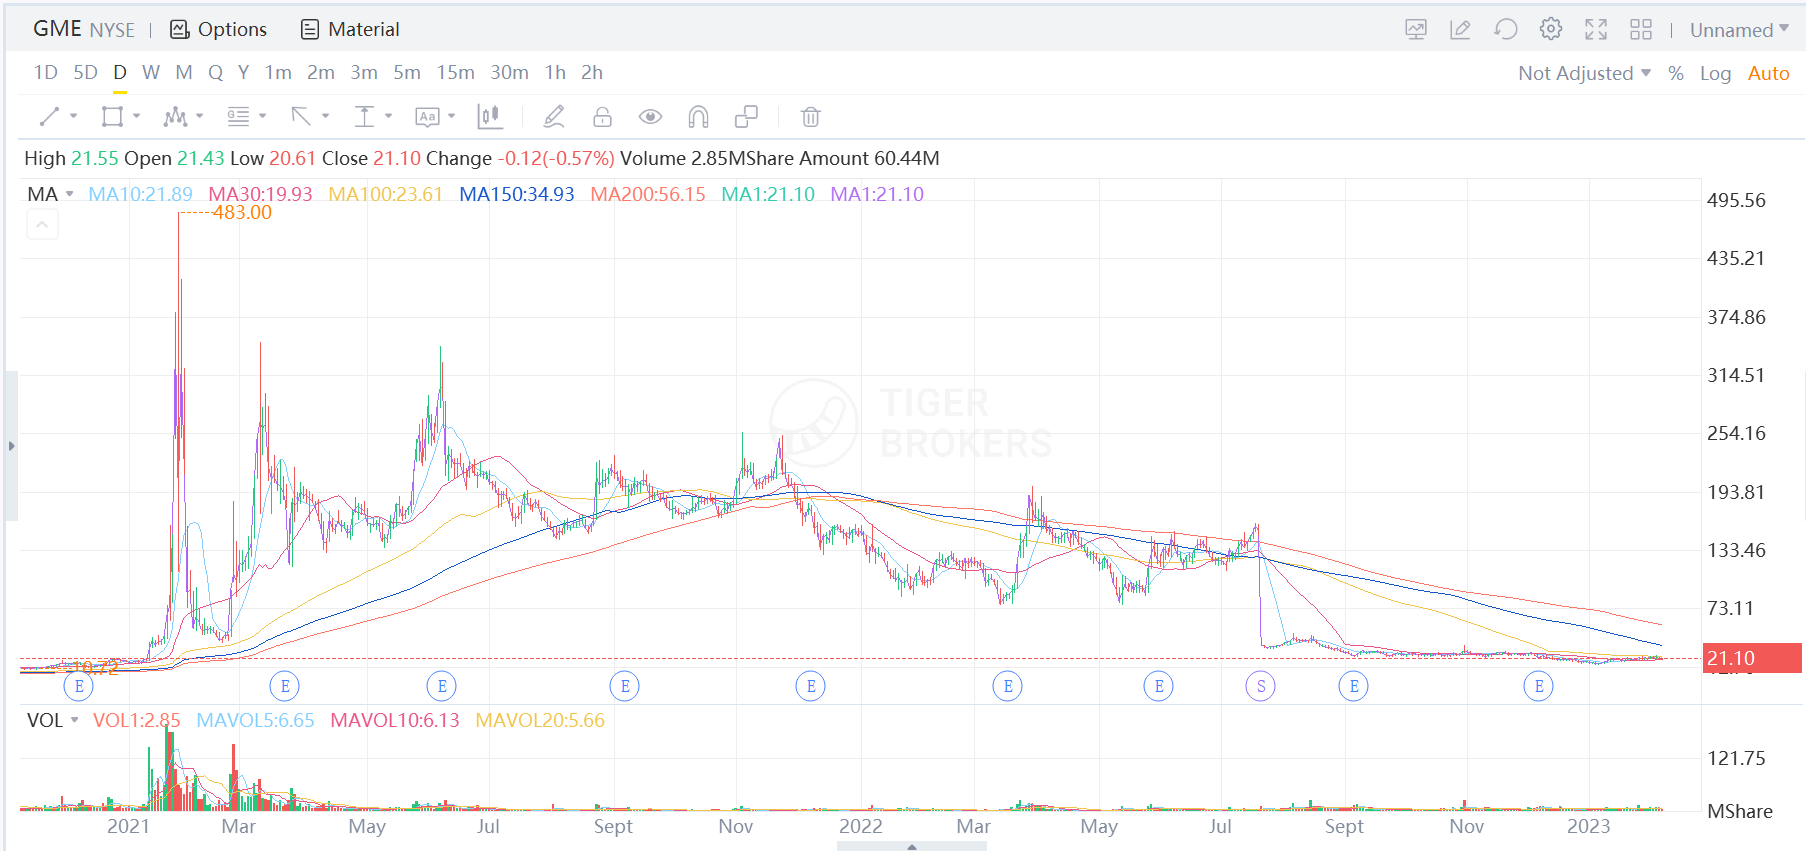Open chart settings gear icon
The image size is (1806, 851).
point(1551,29)
